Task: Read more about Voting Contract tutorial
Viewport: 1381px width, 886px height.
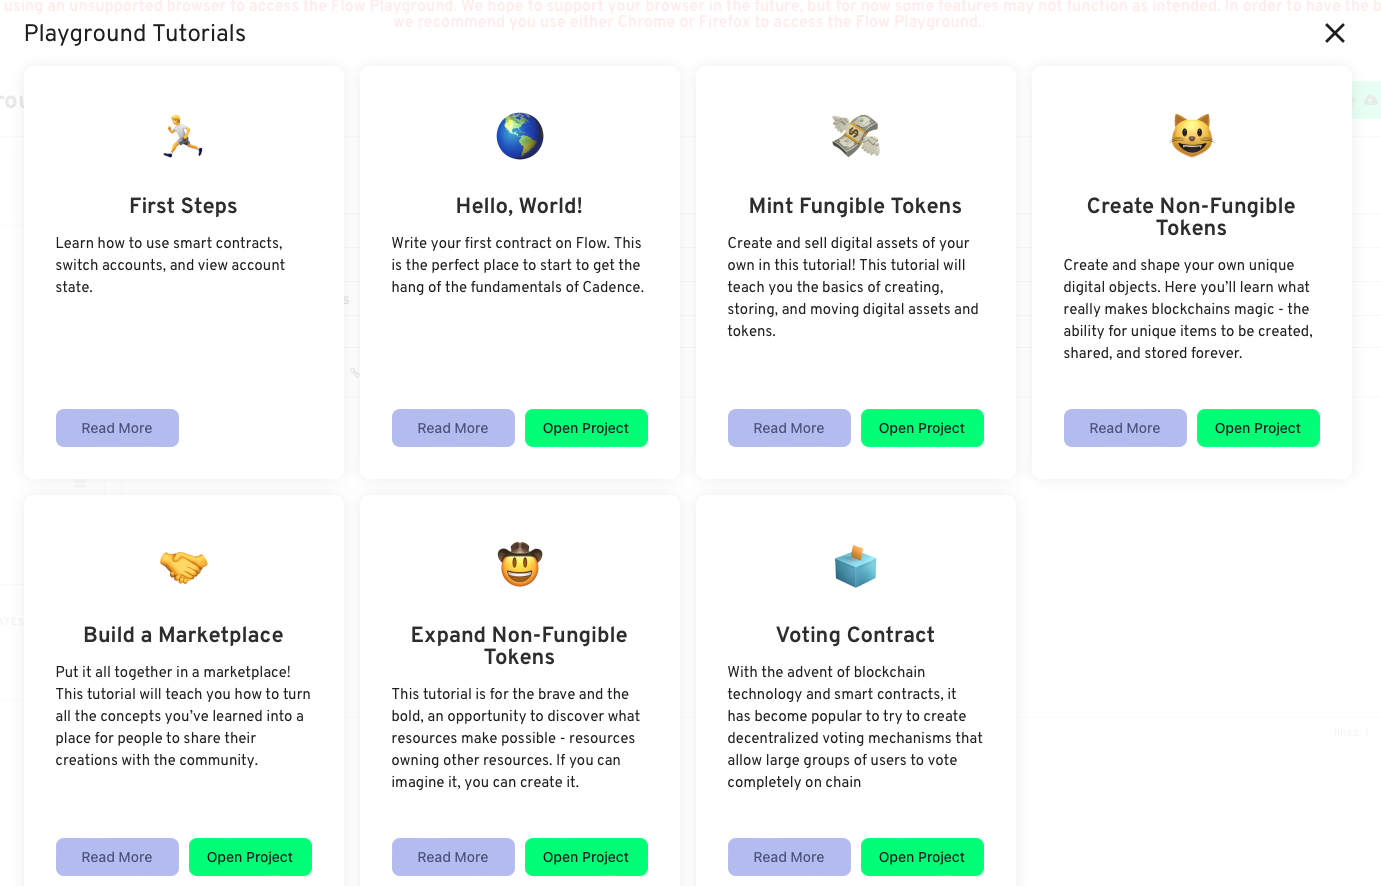Action: tap(789, 857)
